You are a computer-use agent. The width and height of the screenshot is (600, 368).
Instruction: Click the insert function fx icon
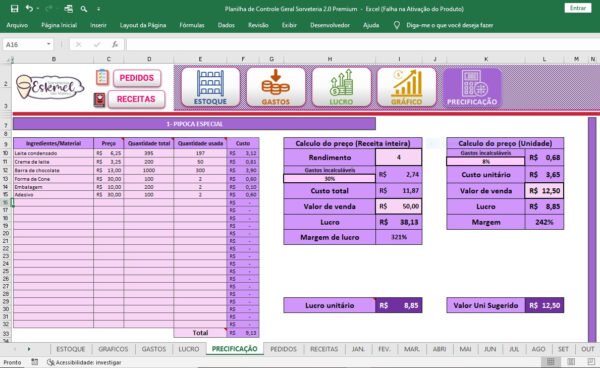[115, 45]
